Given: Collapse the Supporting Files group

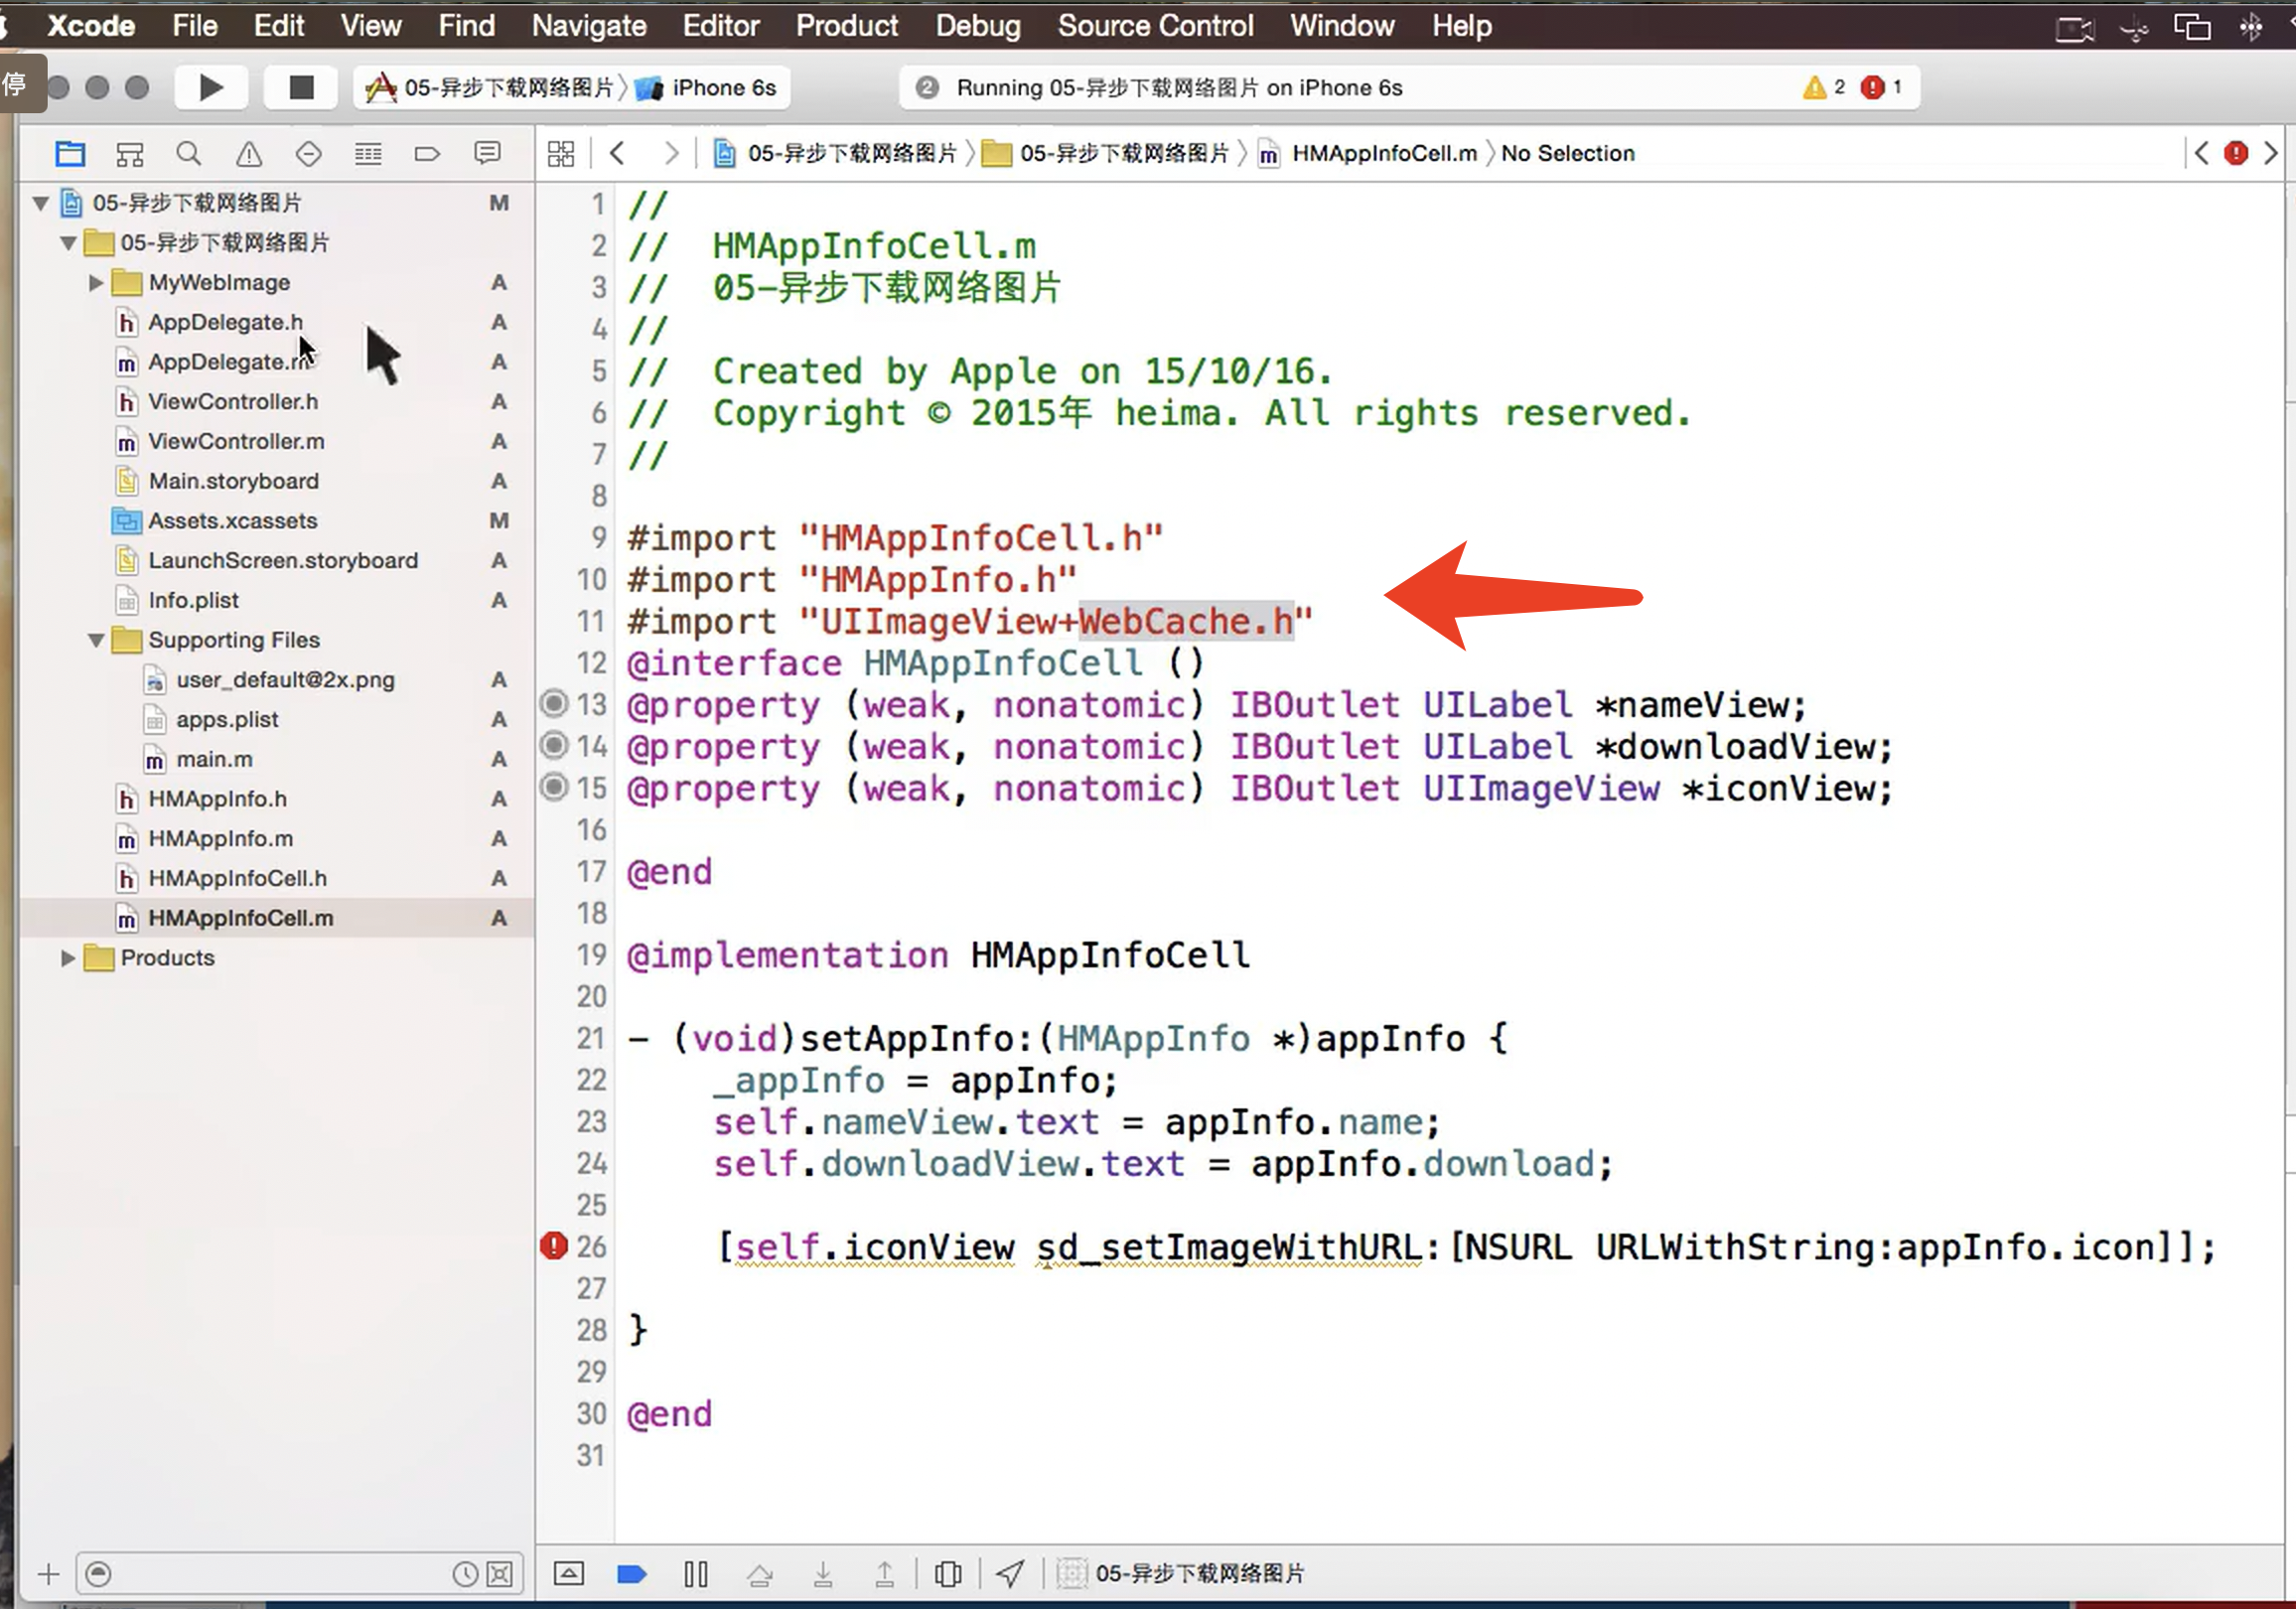Looking at the screenshot, I should [96, 640].
